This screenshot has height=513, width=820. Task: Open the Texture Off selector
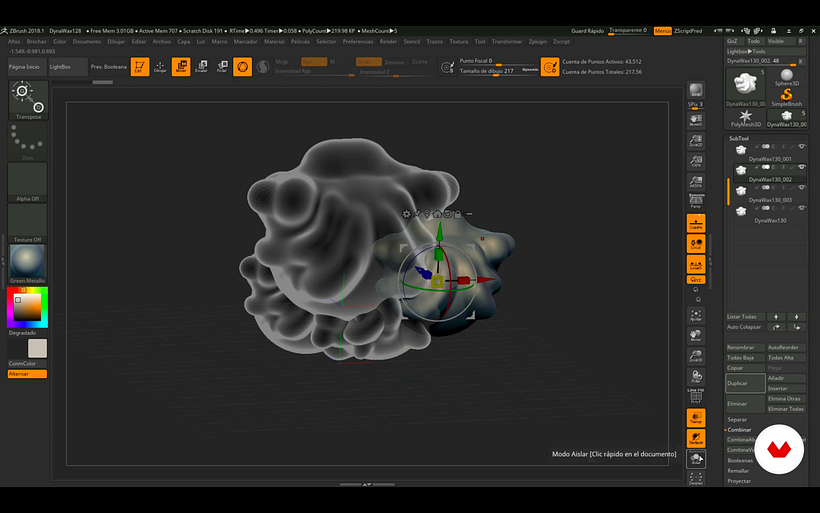pyautogui.click(x=28, y=223)
